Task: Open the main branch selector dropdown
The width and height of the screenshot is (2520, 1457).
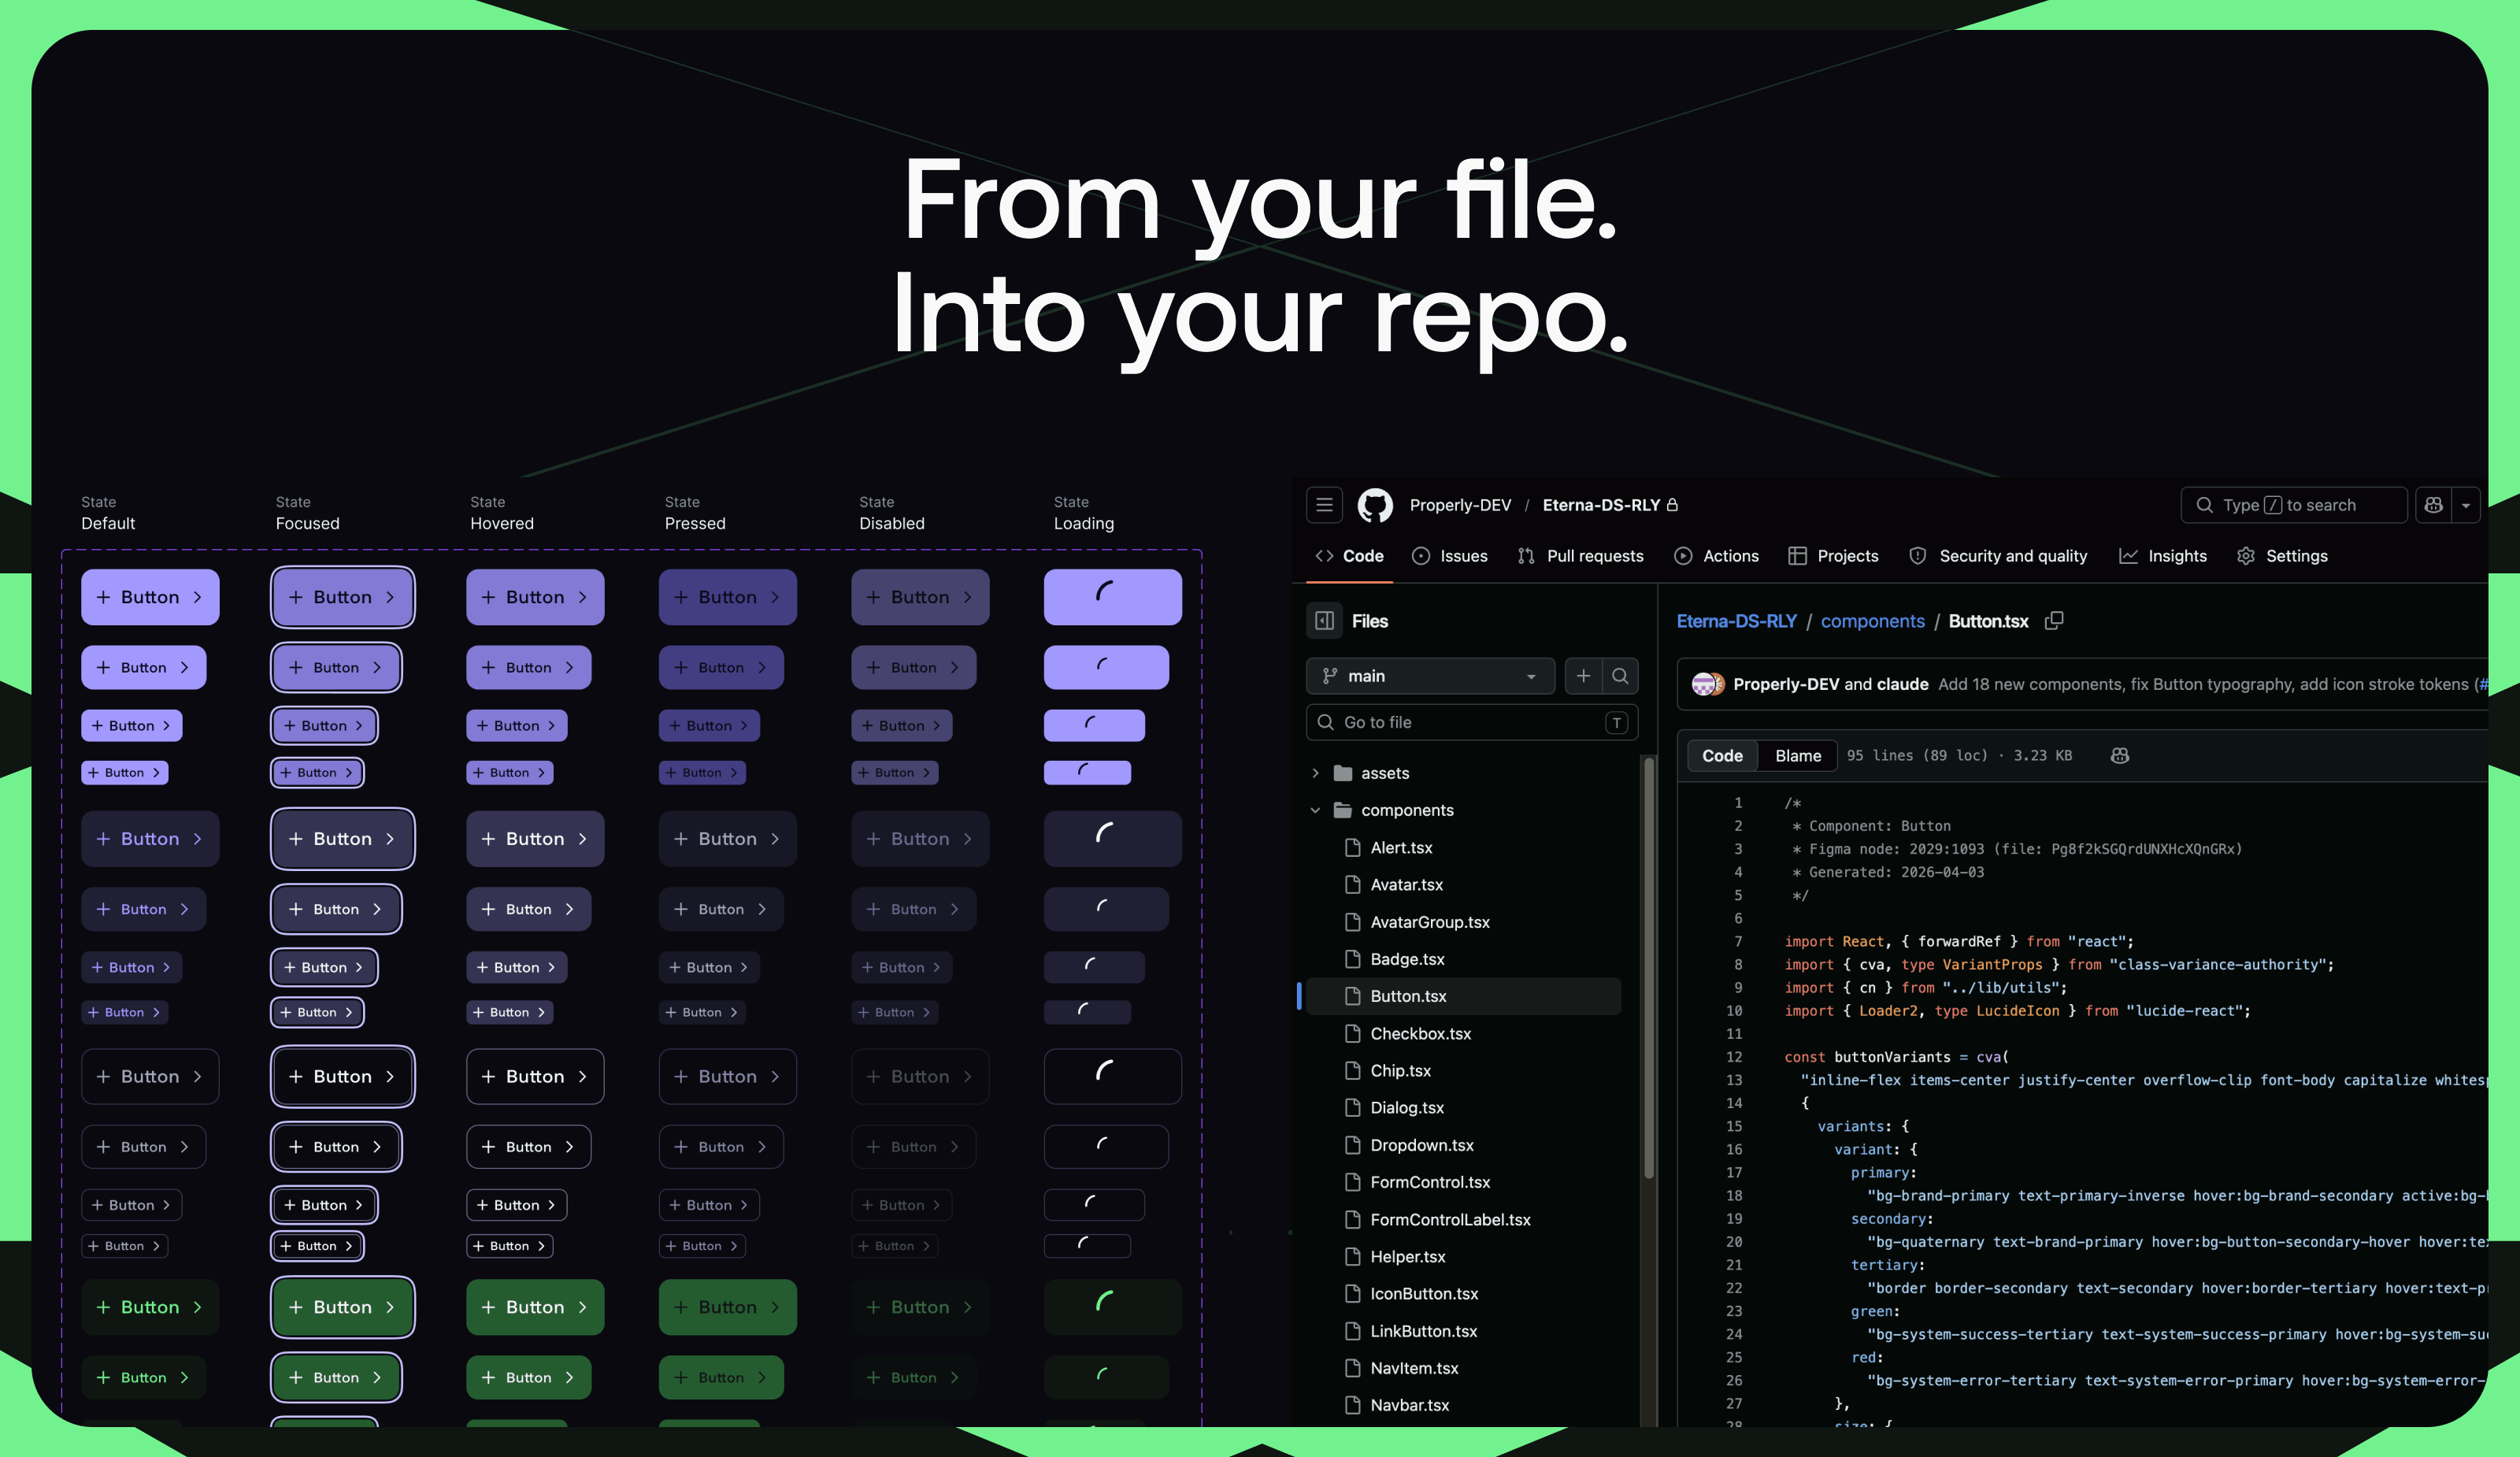Action: 1430,676
